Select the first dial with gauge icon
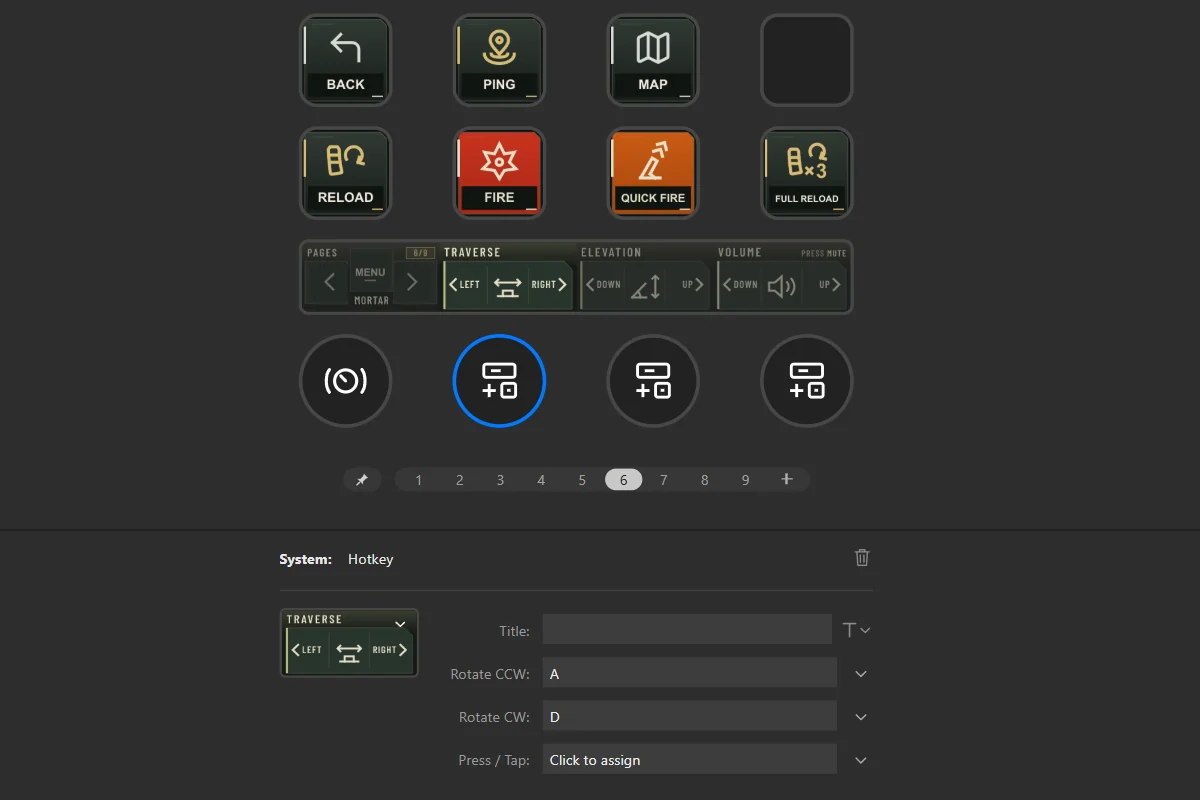1200x800 pixels. tap(345, 381)
